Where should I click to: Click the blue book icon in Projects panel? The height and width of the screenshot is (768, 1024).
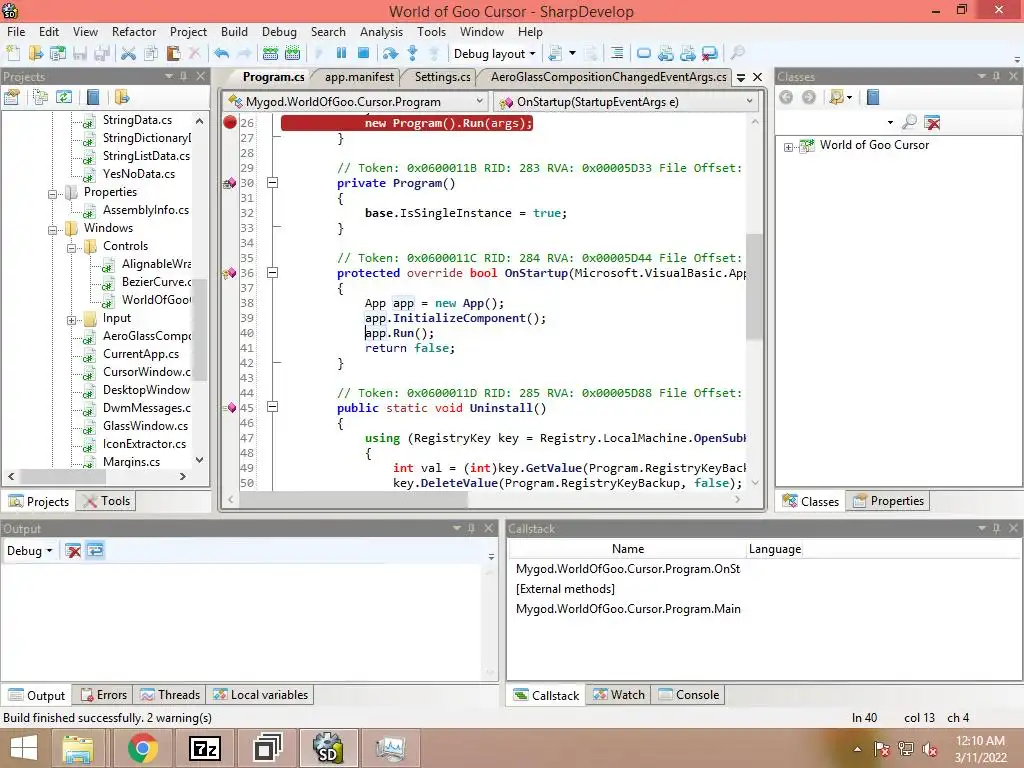point(93,97)
